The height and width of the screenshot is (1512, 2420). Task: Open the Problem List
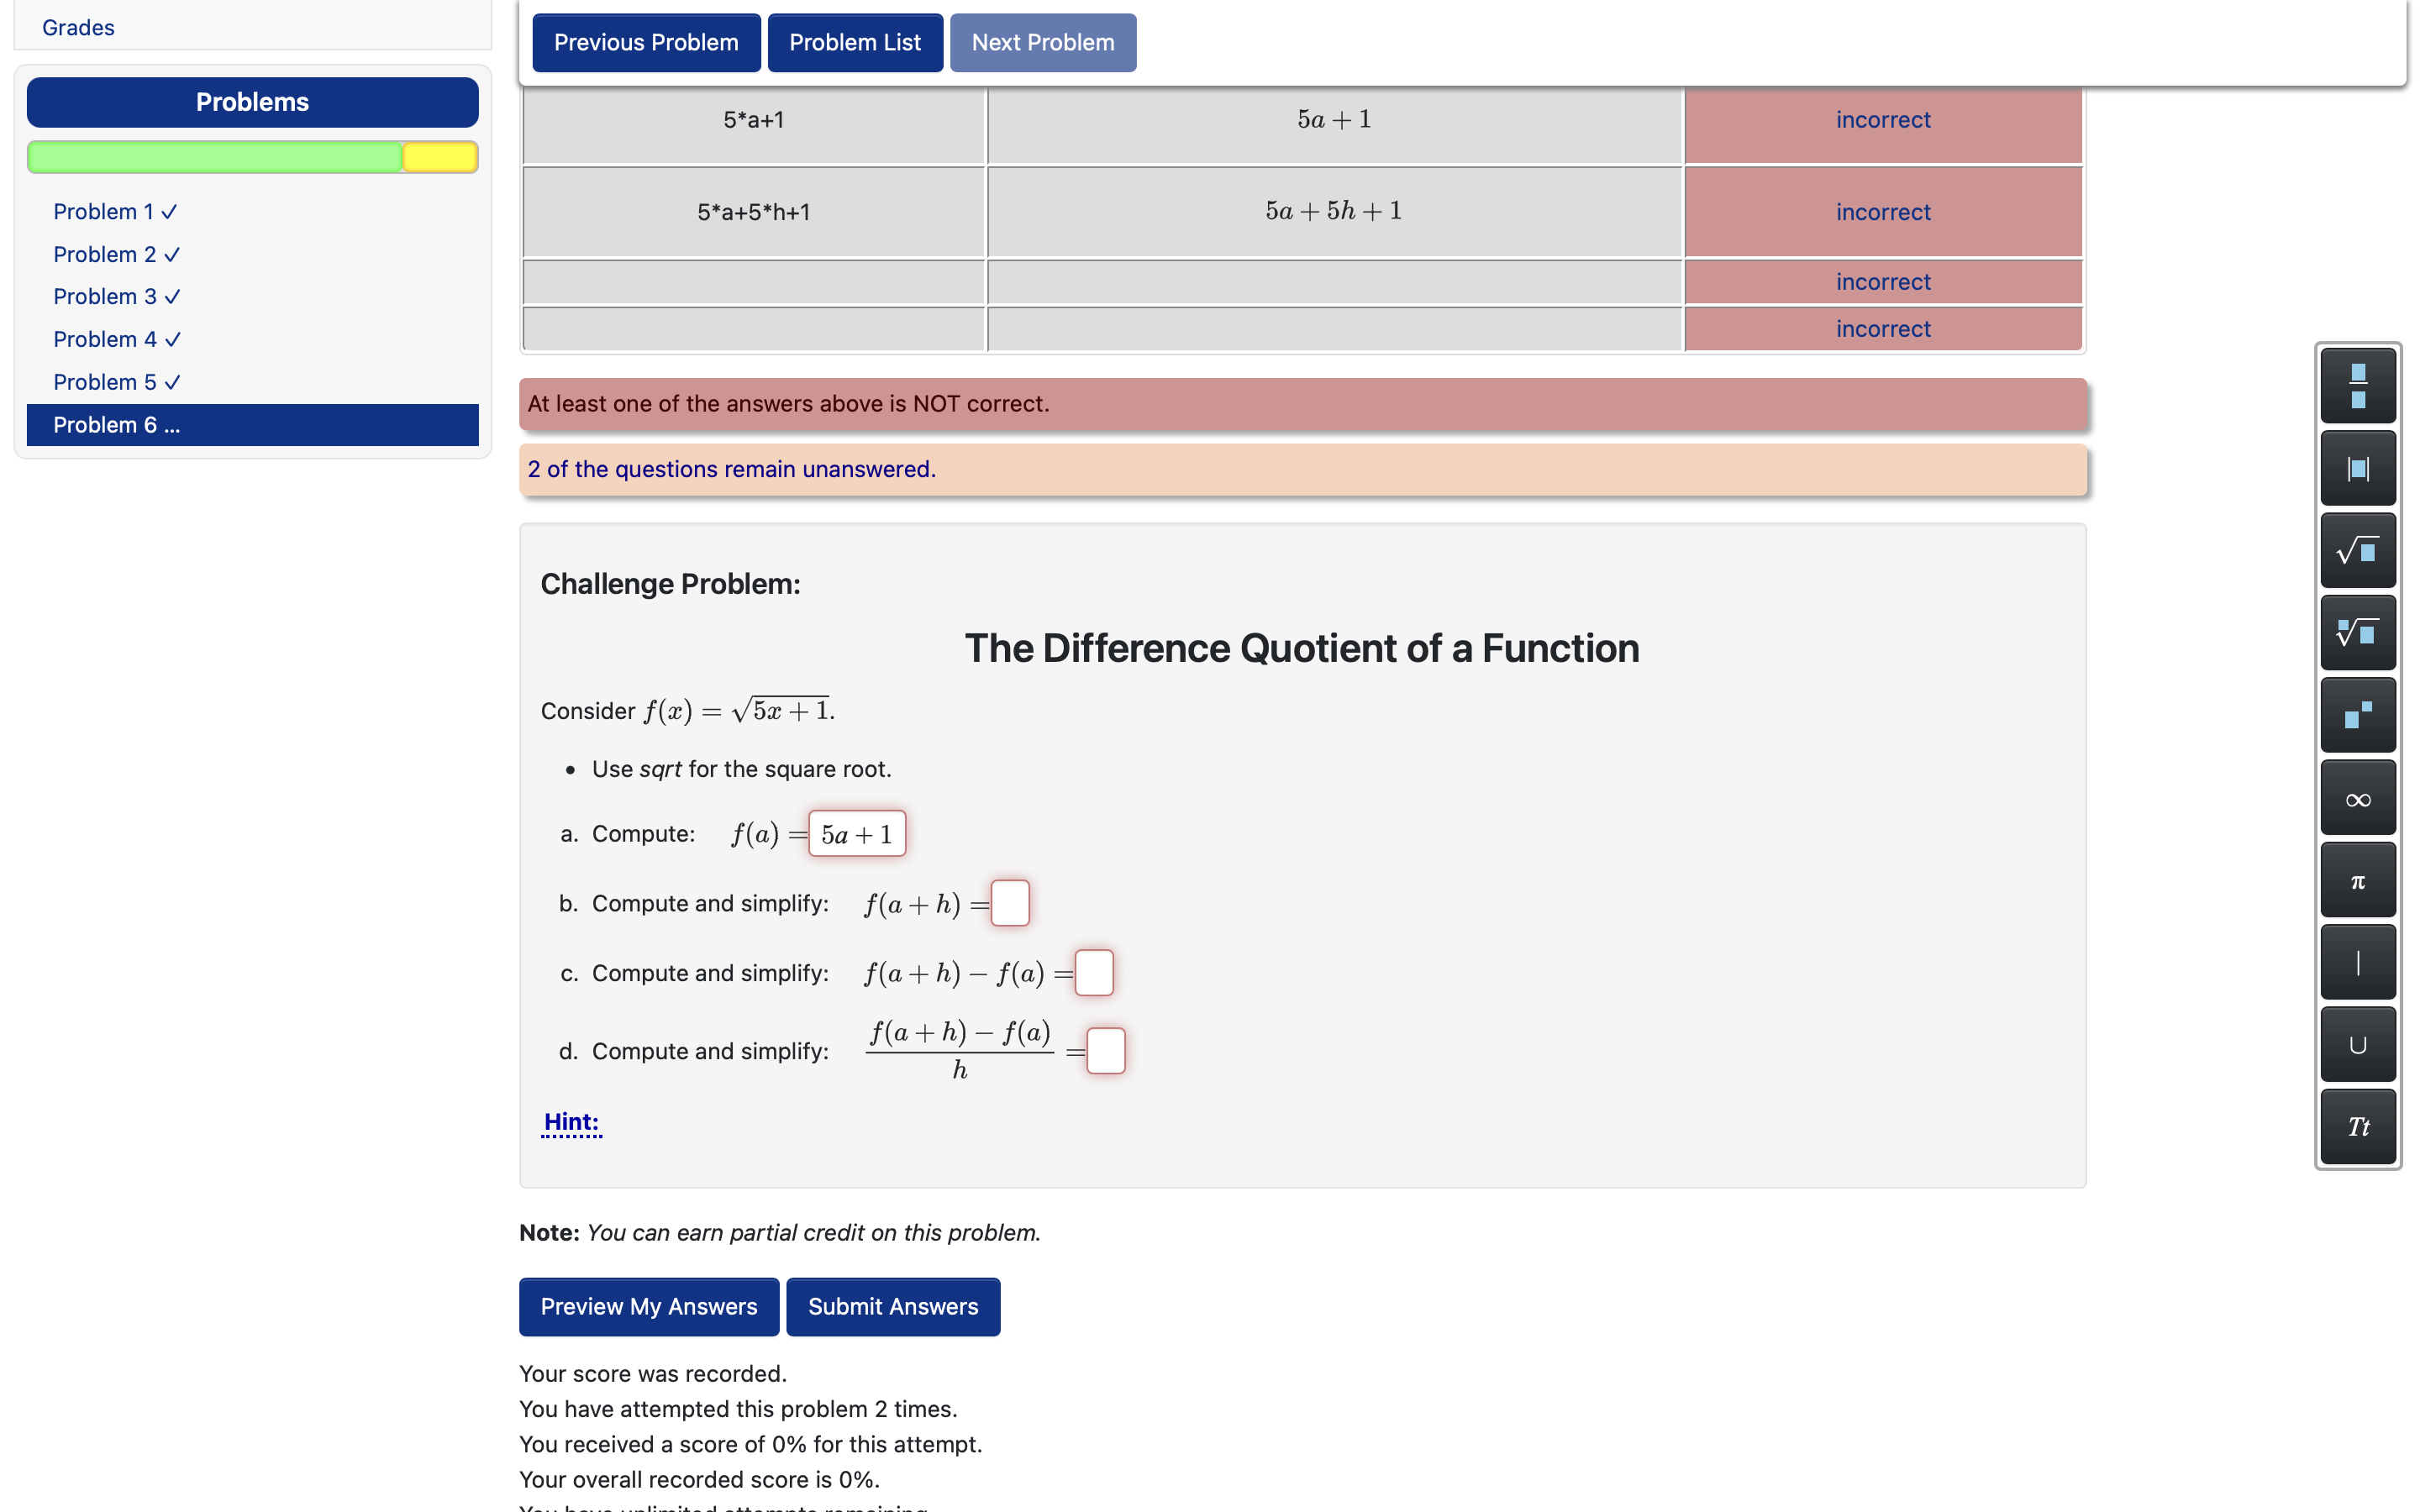(x=855, y=42)
